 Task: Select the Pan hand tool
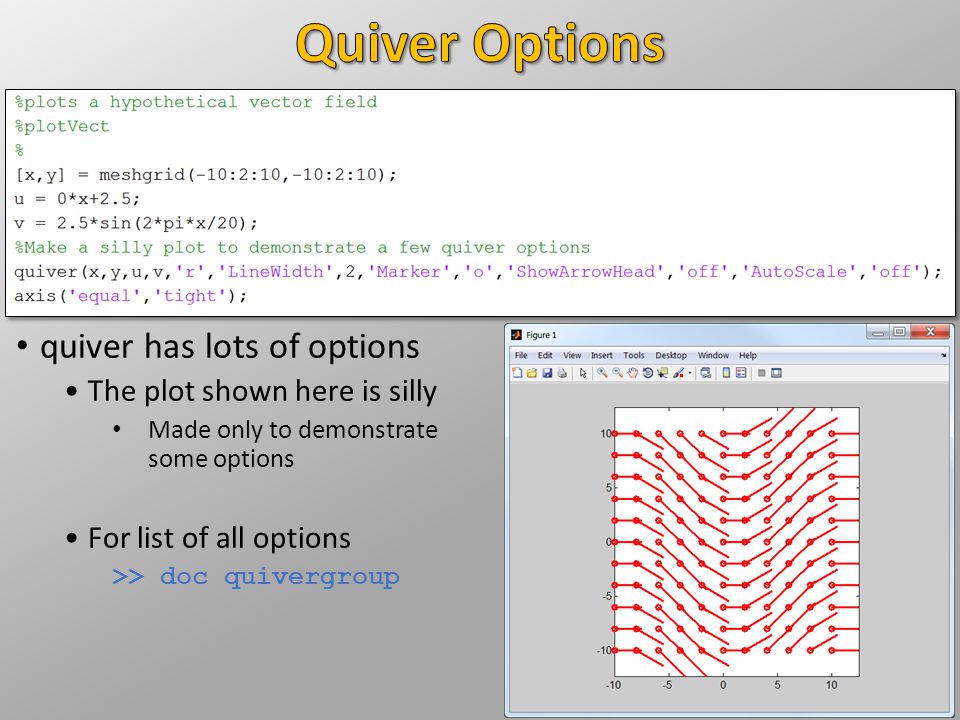[x=632, y=373]
